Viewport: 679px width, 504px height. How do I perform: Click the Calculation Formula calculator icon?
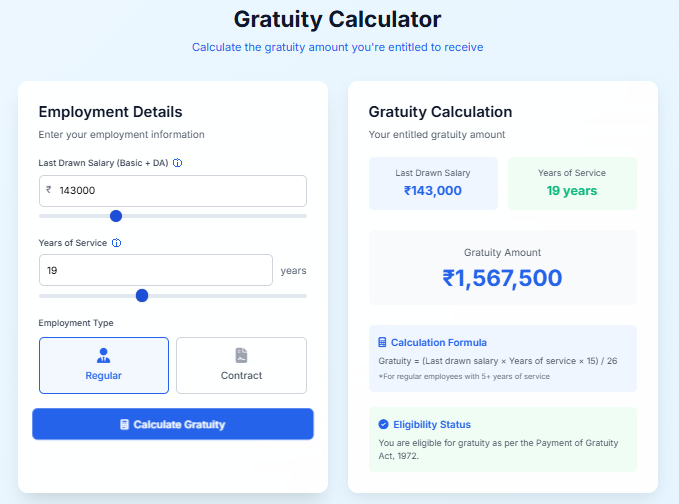[383, 342]
